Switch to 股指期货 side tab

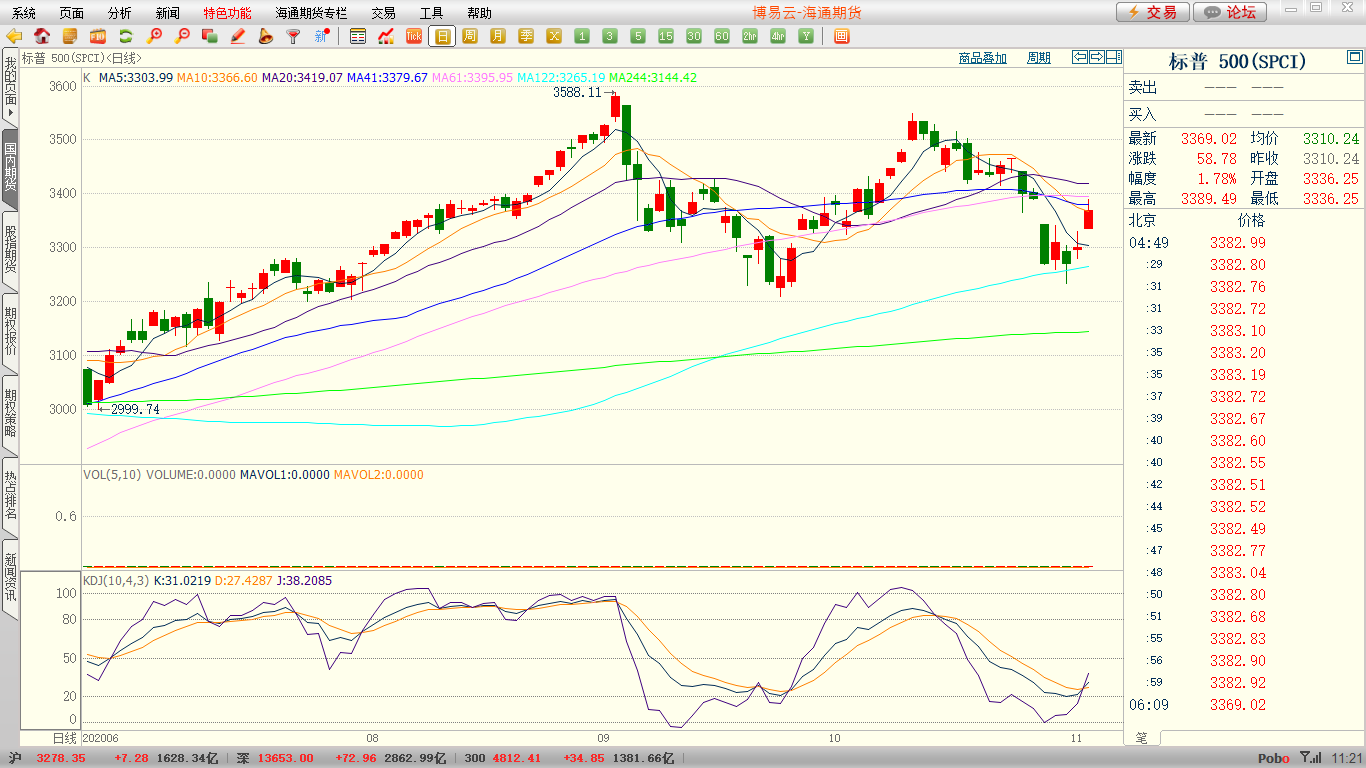coord(10,250)
